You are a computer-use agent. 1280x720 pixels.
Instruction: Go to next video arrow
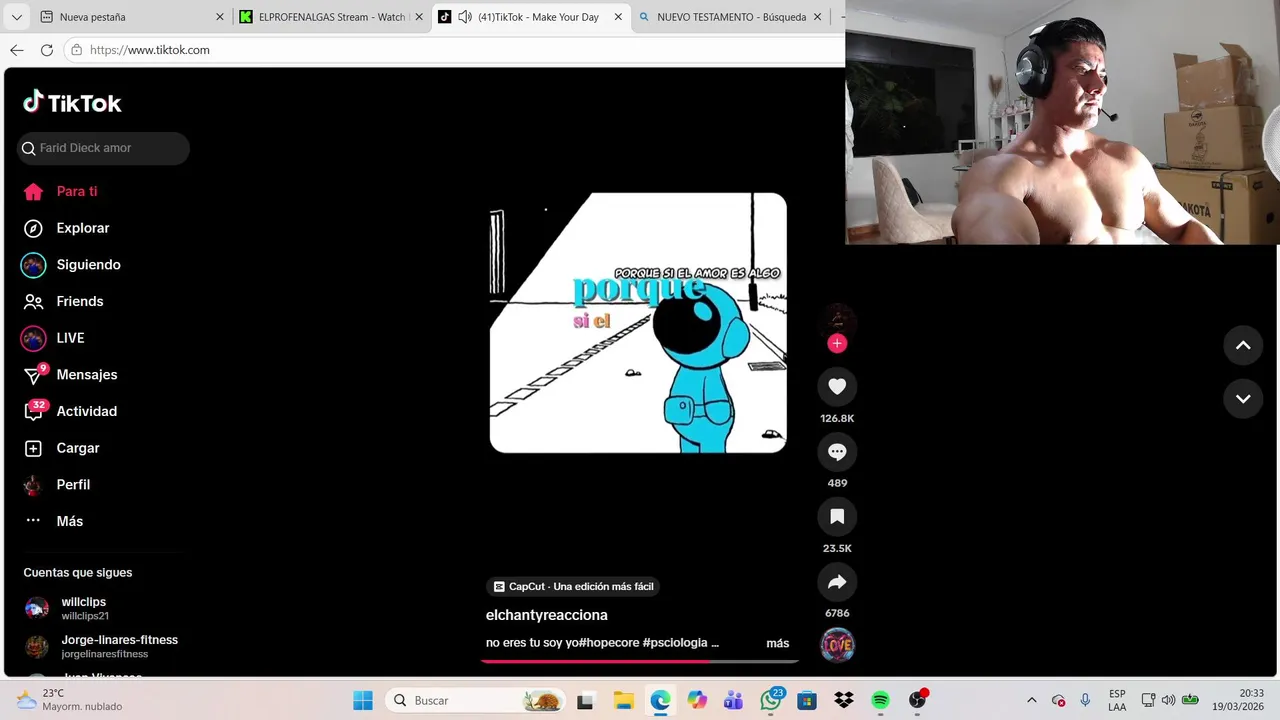pyautogui.click(x=1243, y=398)
